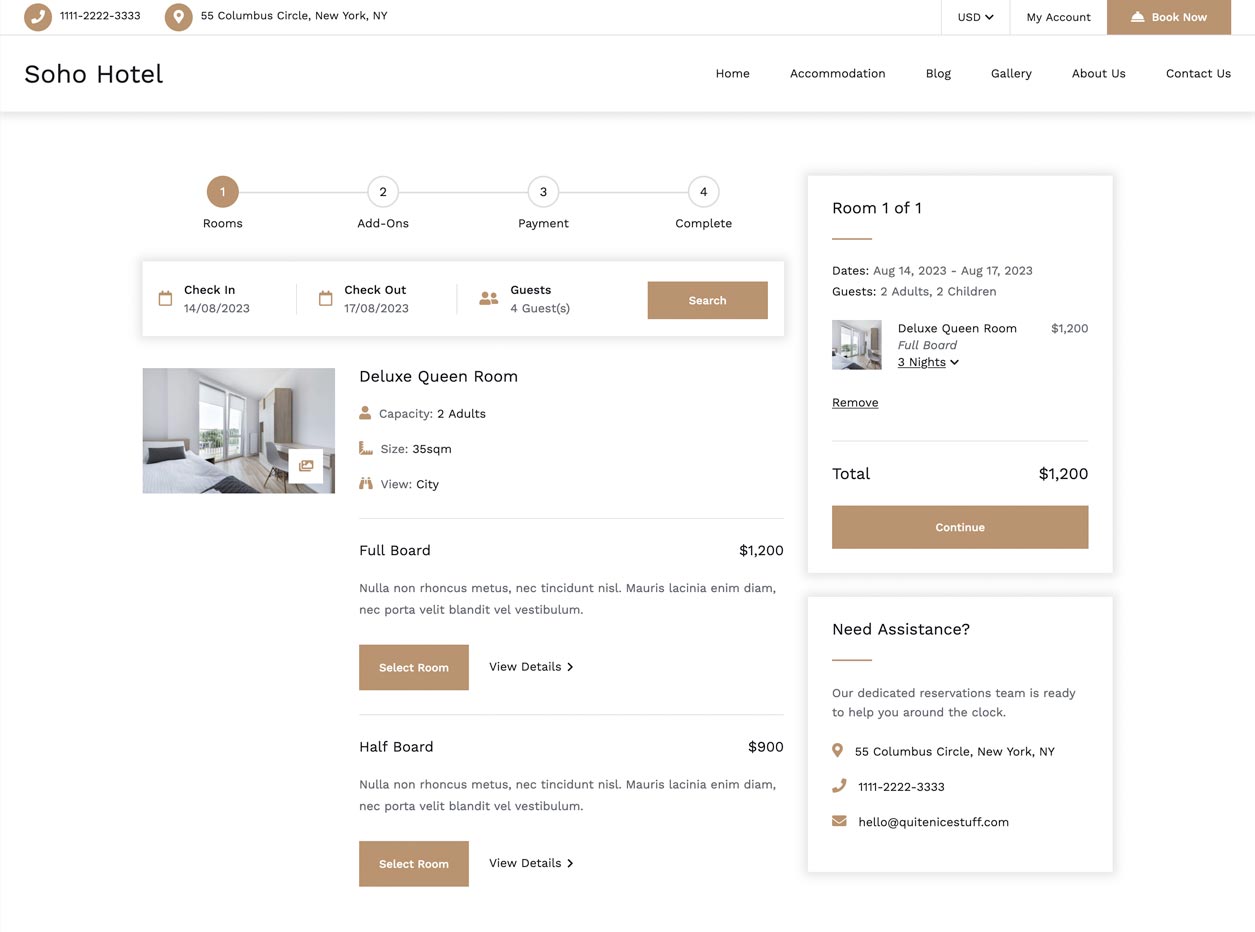Click step 2 Add-Ons in progress bar
Viewport: 1255px width, 932px height.
pyautogui.click(x=383, y=192)
